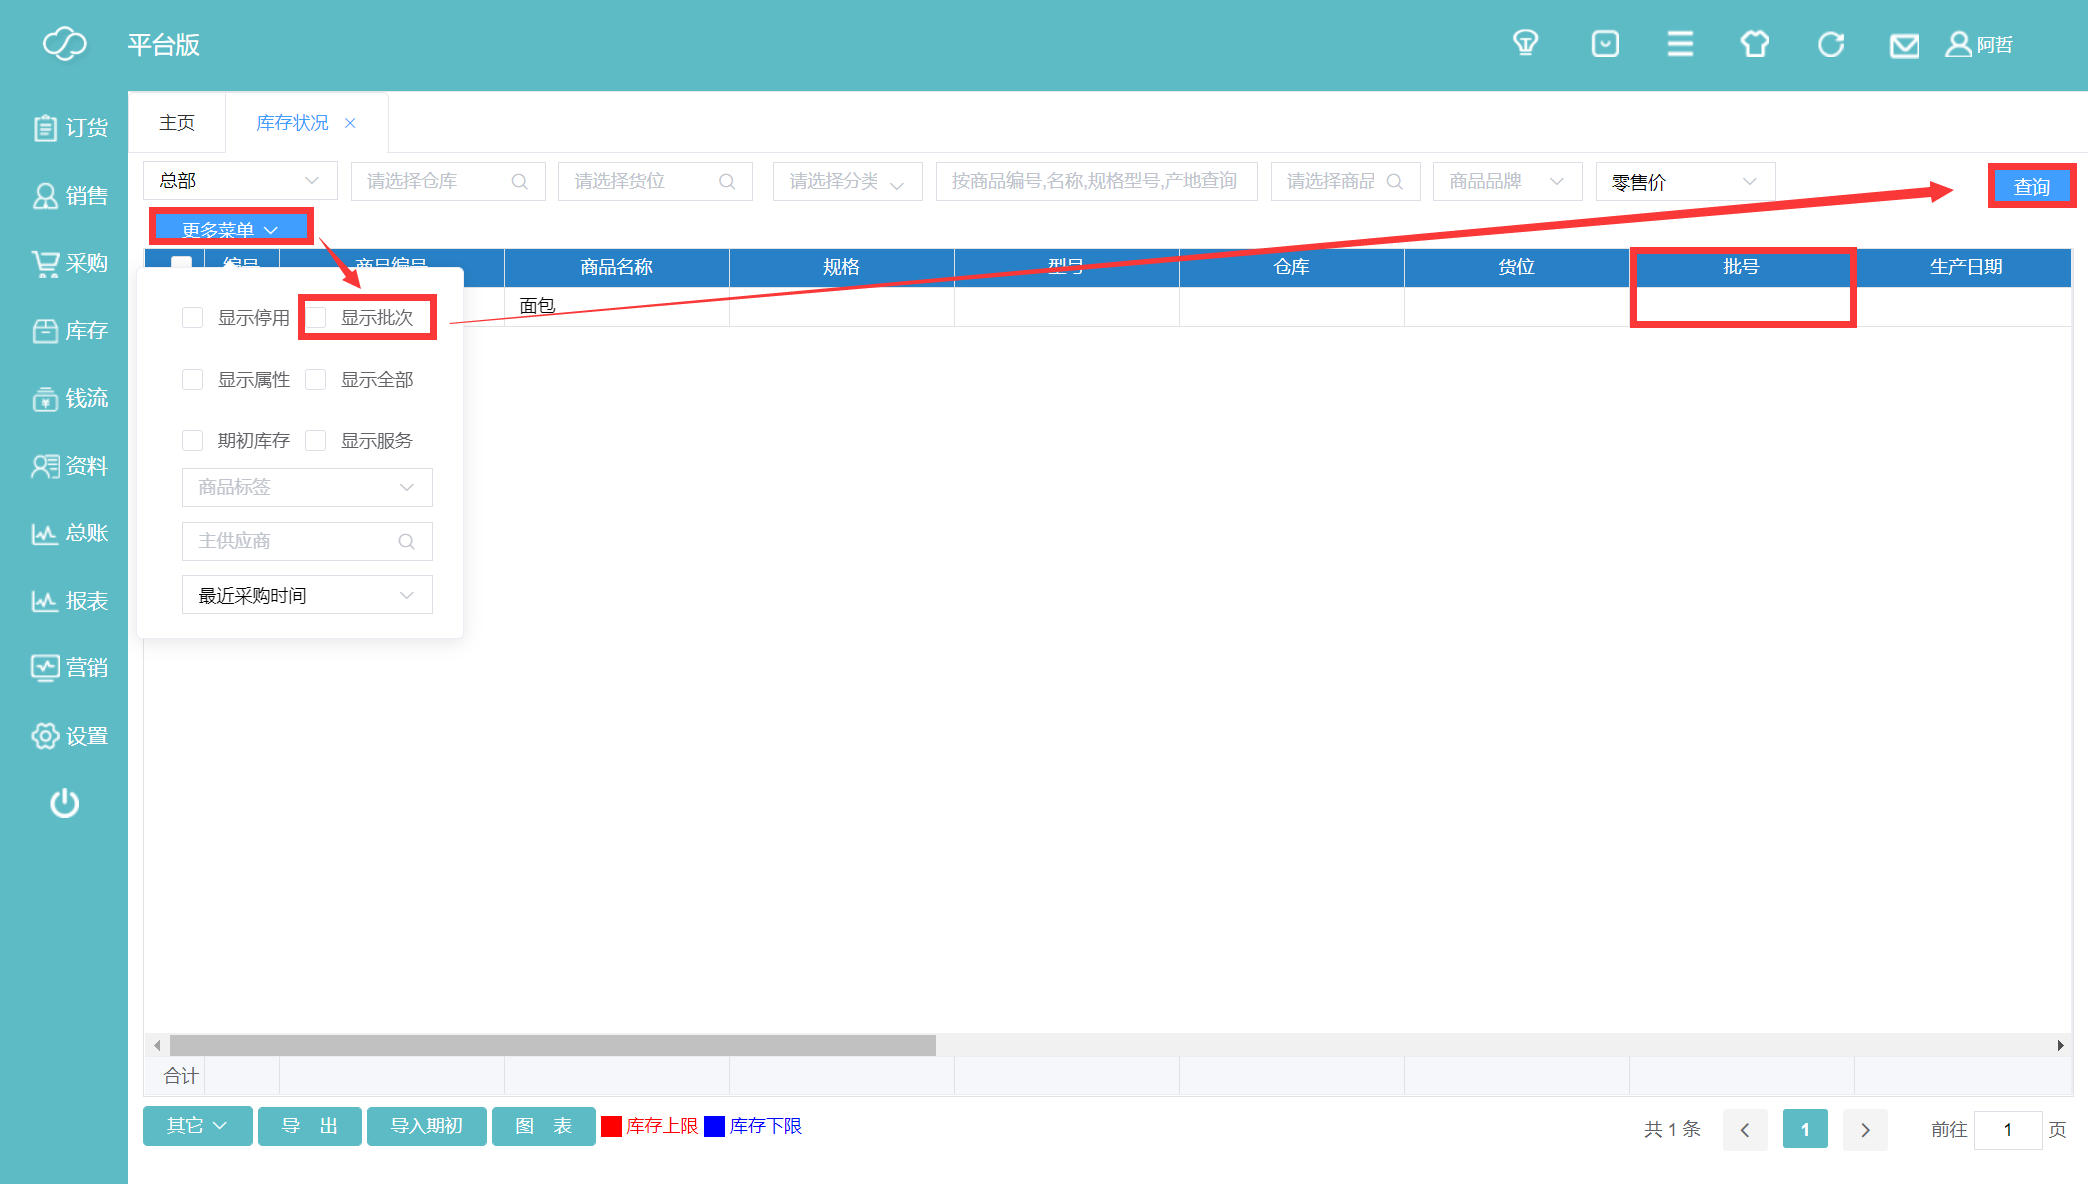Click the 导入期初 button
This screenshot has width=2088, height=1184.
pyautogui.click(x=426, y=1126)
